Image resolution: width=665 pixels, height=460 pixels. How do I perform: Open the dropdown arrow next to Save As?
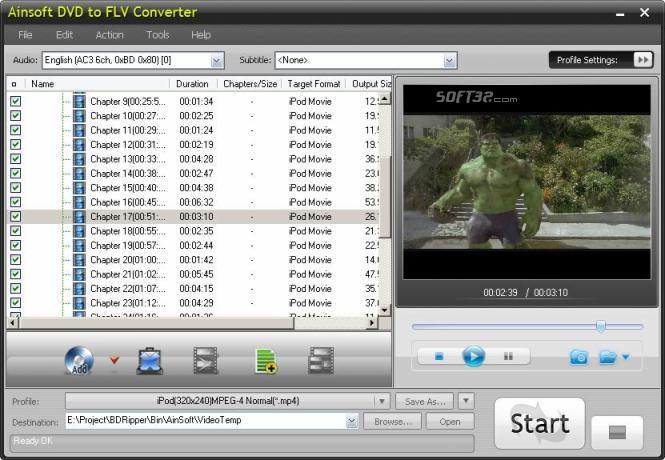(466, 401)
